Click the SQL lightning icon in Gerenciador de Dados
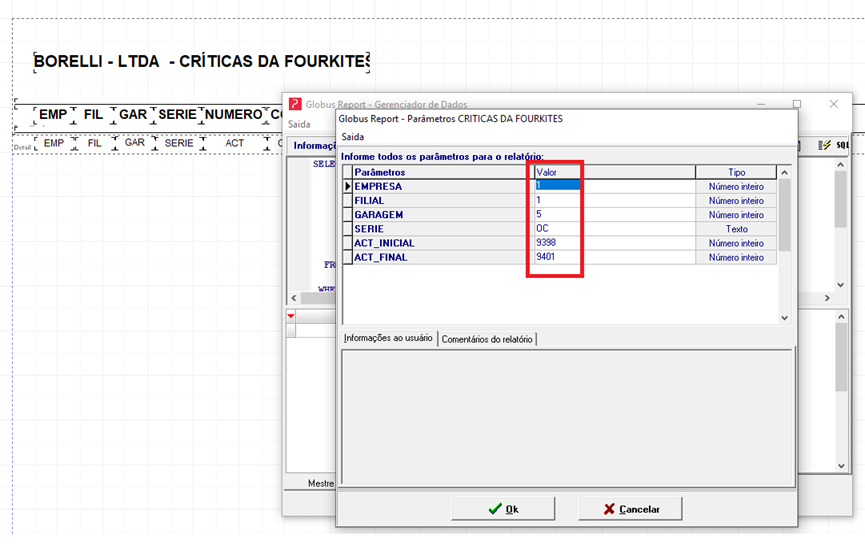The image size is (865, 552). point(825,145)
